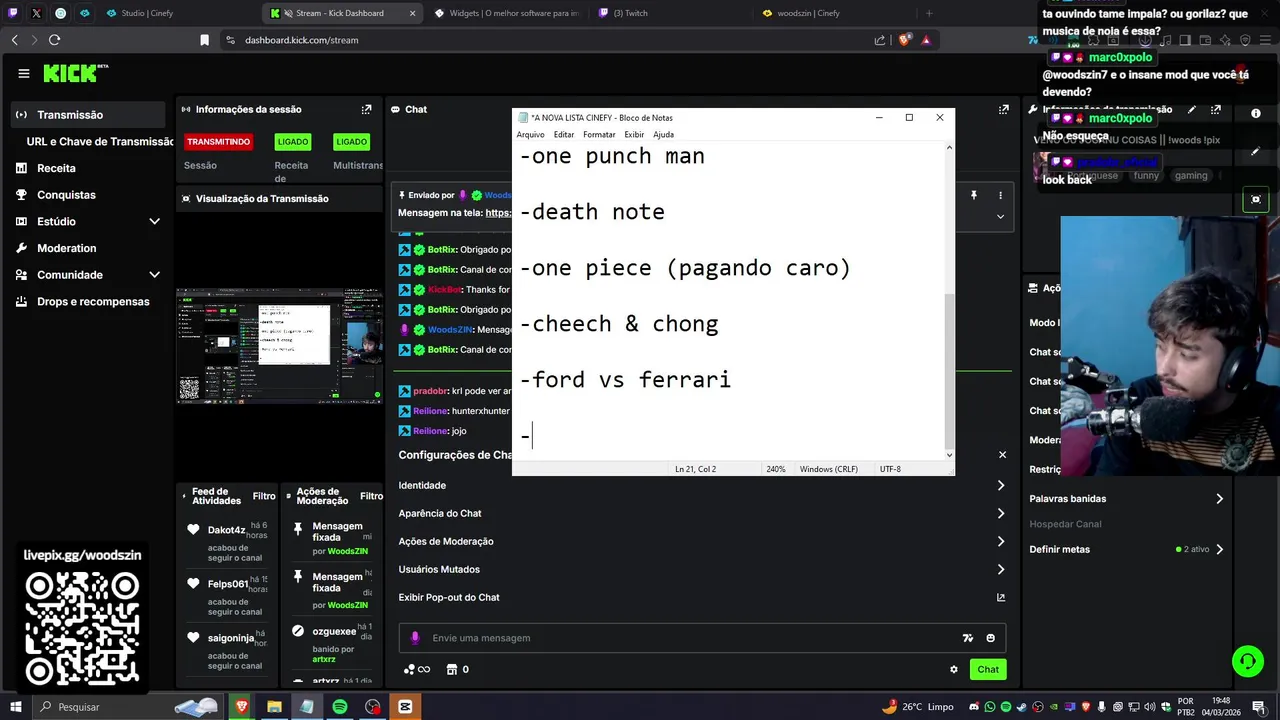Reload the page in browser
Image resolution: width=1280 pixels, height=720 pixels.
coord(54,40)
